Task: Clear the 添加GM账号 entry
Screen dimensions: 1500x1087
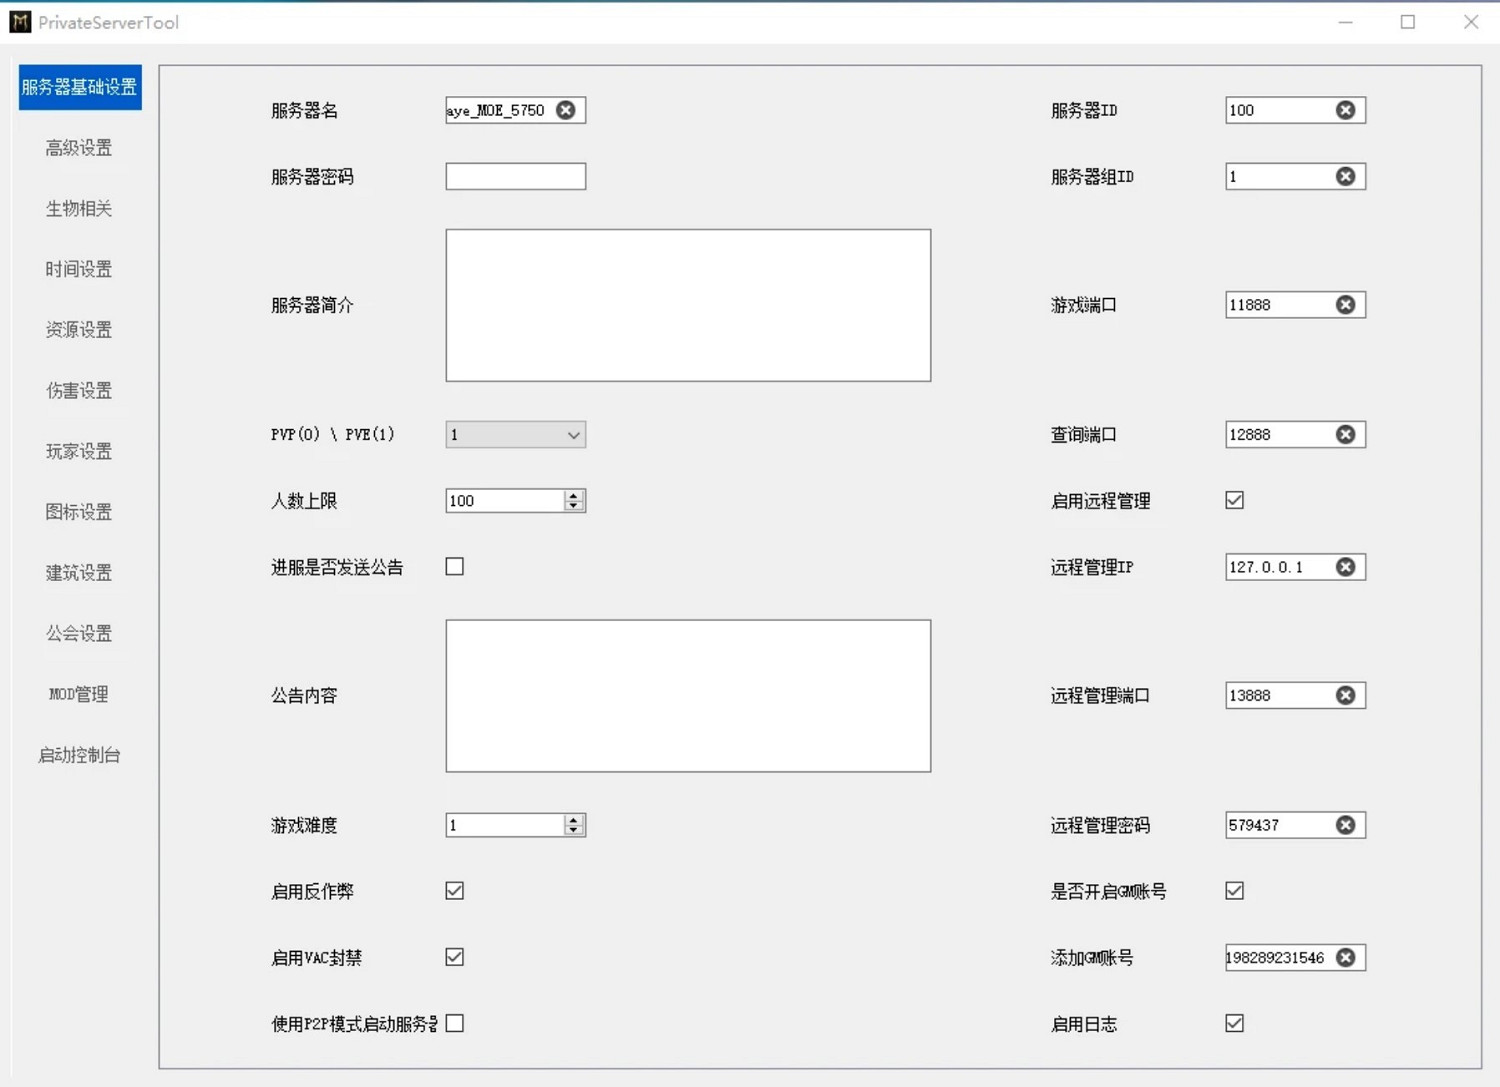Action: point(1345,957)
